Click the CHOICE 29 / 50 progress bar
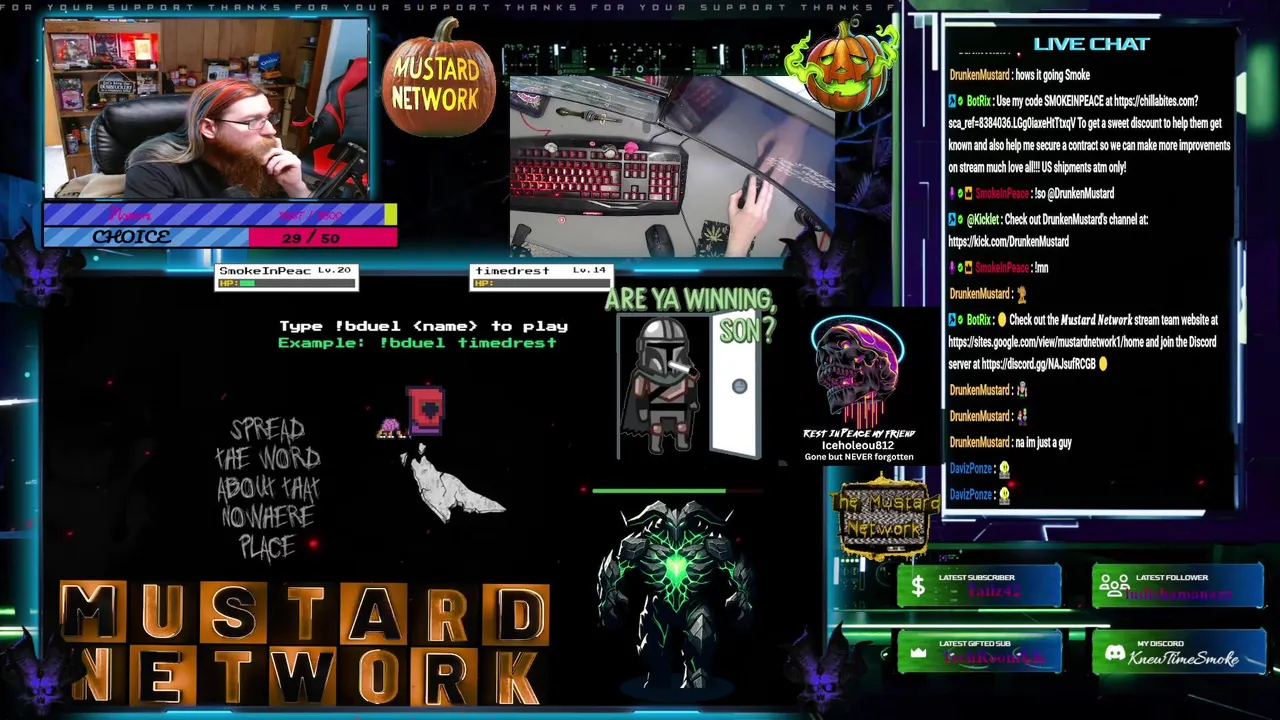The image size is (1280, 720). (220, 237)
